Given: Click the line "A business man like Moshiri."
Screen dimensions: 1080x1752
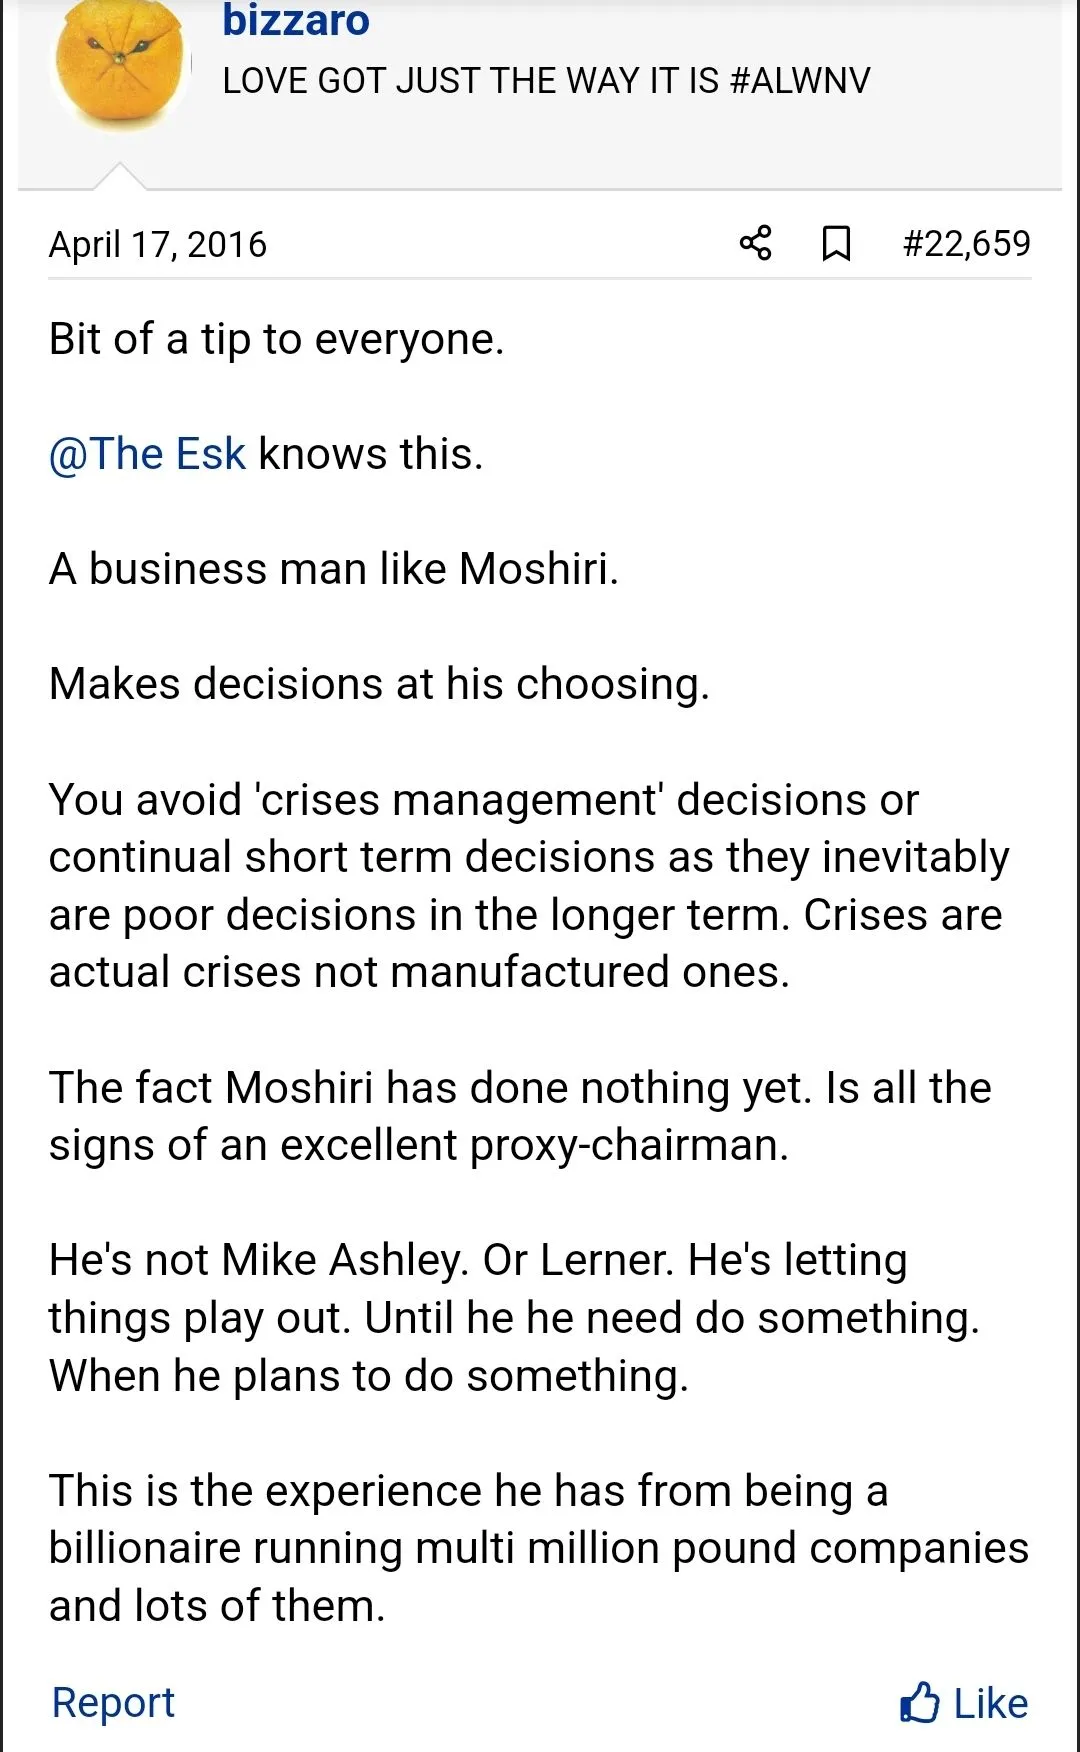Looking at the screenshot, I should (x=334, y=569).
